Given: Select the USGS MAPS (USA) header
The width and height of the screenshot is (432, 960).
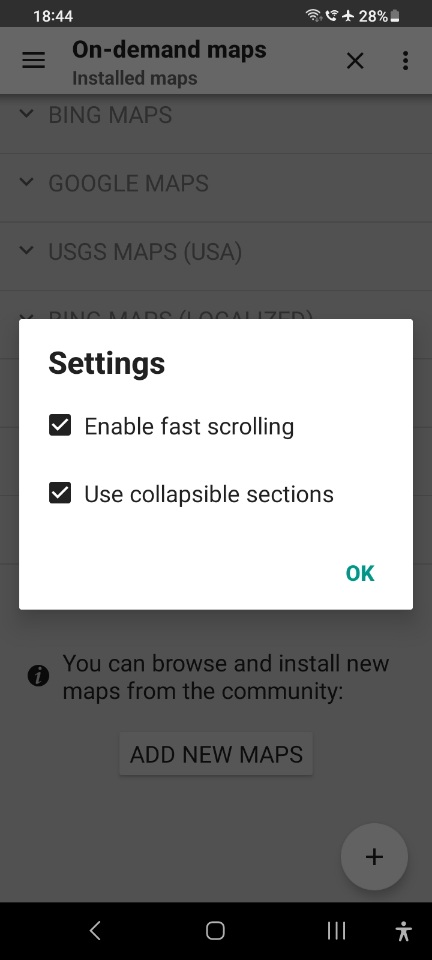Looking at the screenshot, I should click(216, 251).
